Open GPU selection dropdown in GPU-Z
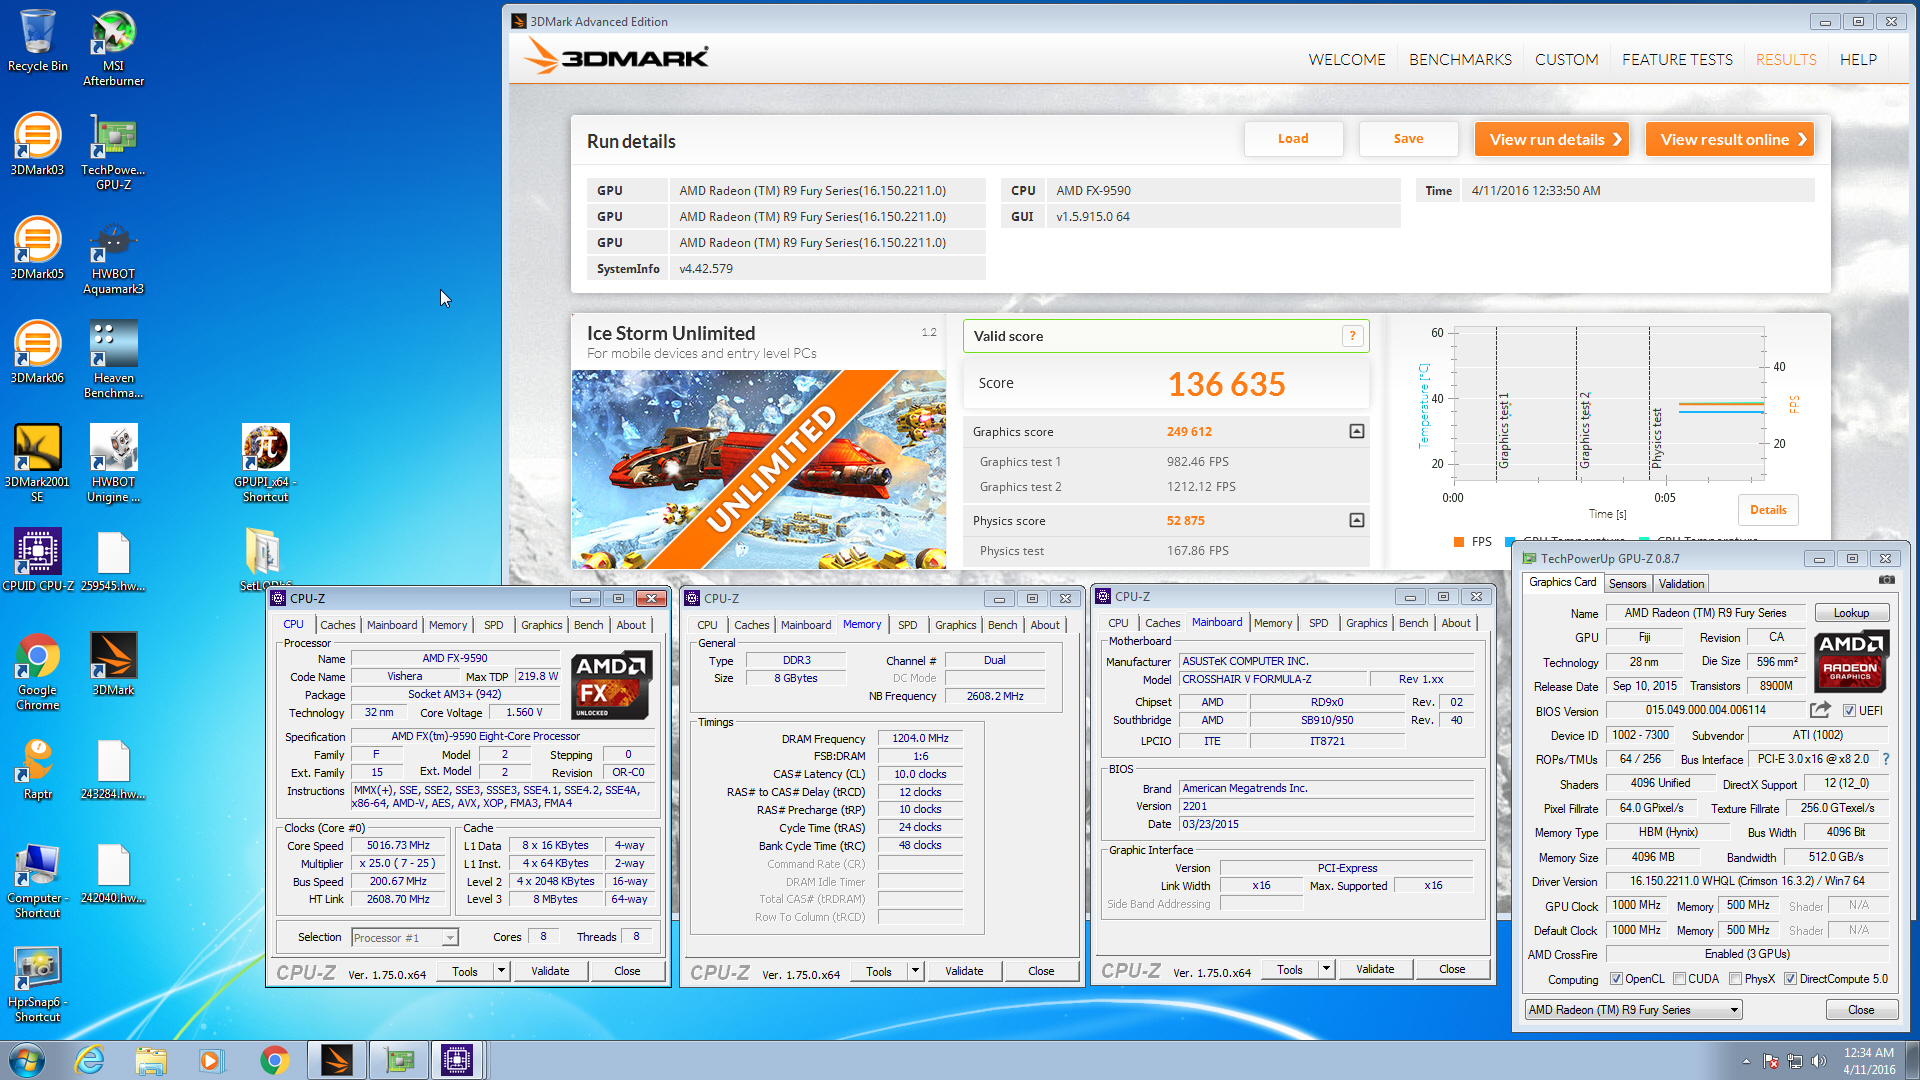 point(1634,1010)
